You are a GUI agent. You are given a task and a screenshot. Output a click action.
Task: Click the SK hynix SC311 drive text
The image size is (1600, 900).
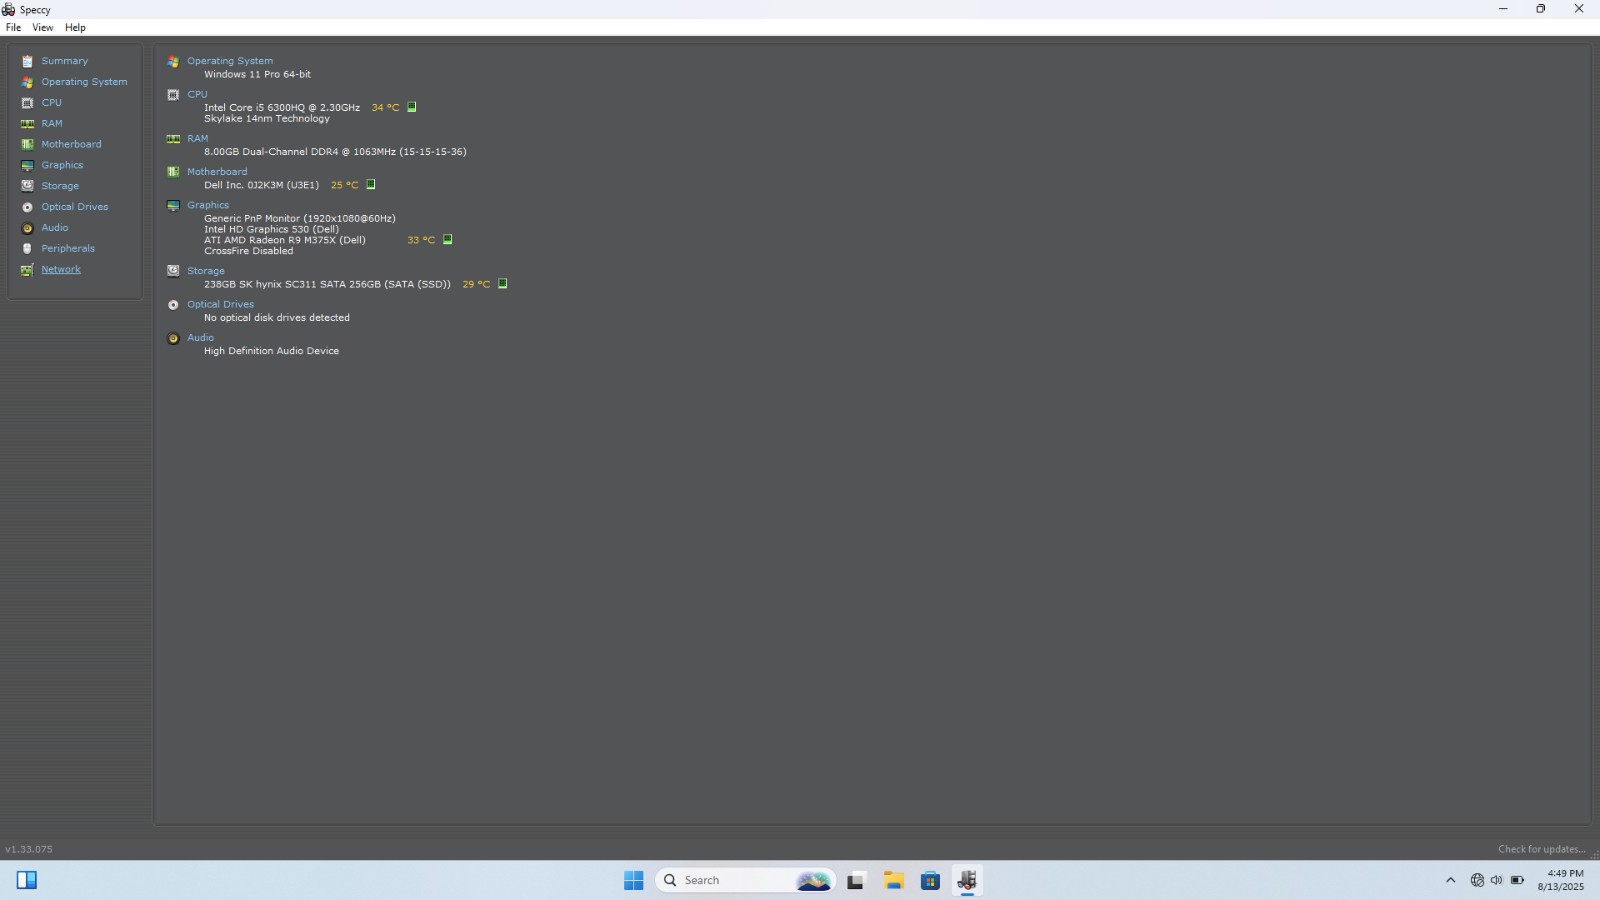(x=327, y=285)
